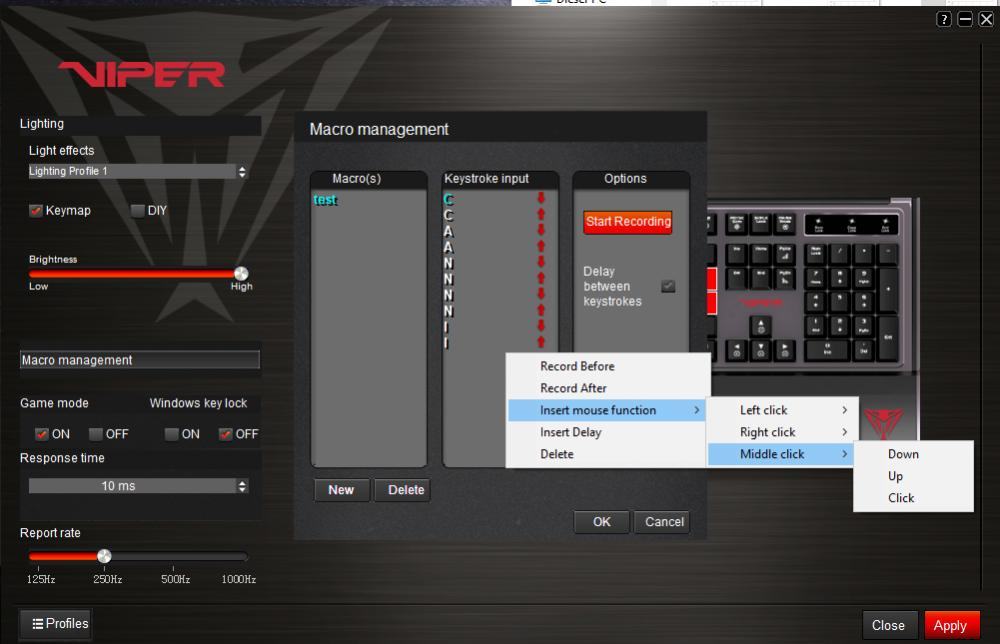Set Windows key lock to ON

click(x=171, y=434)
